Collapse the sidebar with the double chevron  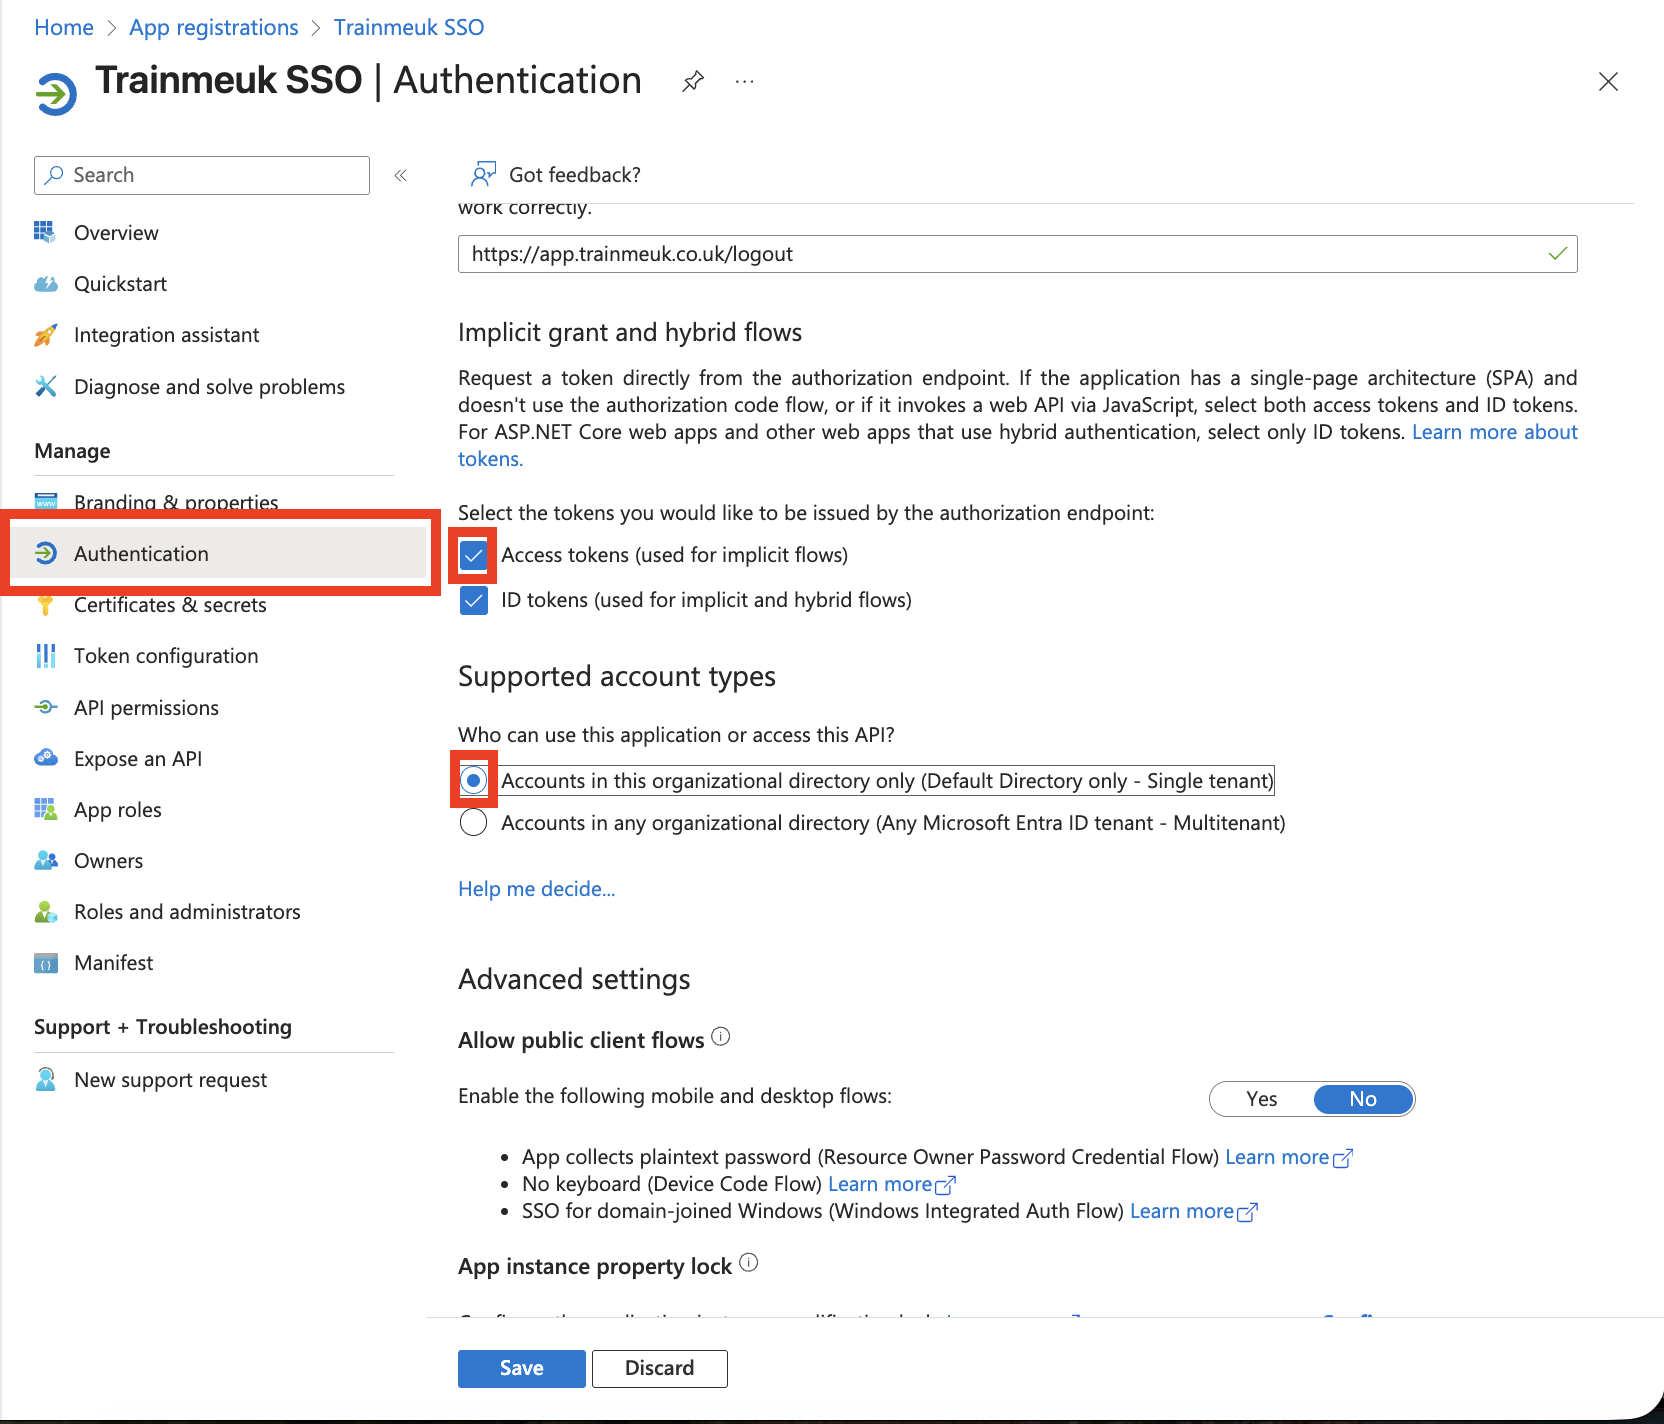pyautogui.click(x=400, y=174)
